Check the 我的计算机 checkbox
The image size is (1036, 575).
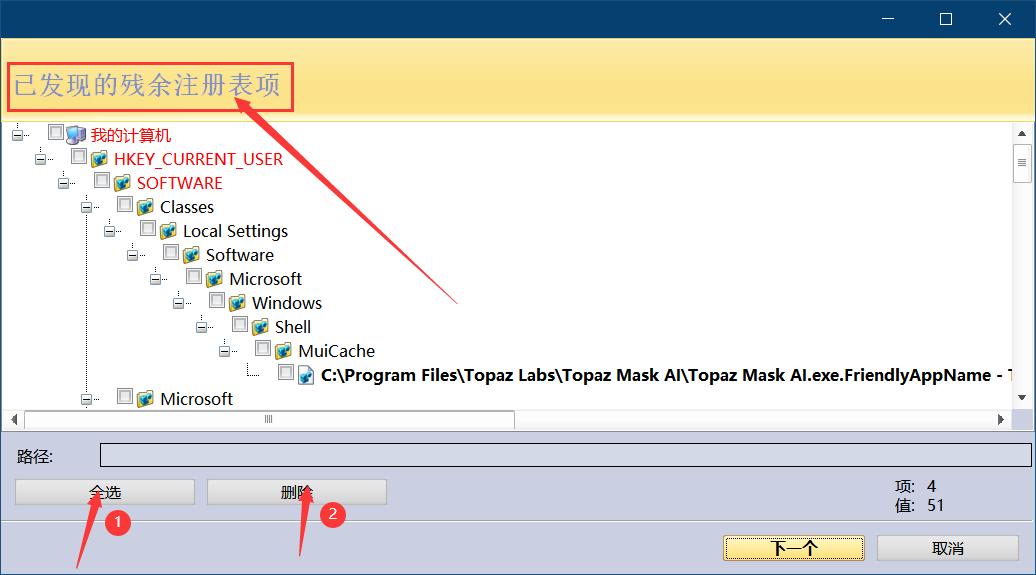click(56, 132)
